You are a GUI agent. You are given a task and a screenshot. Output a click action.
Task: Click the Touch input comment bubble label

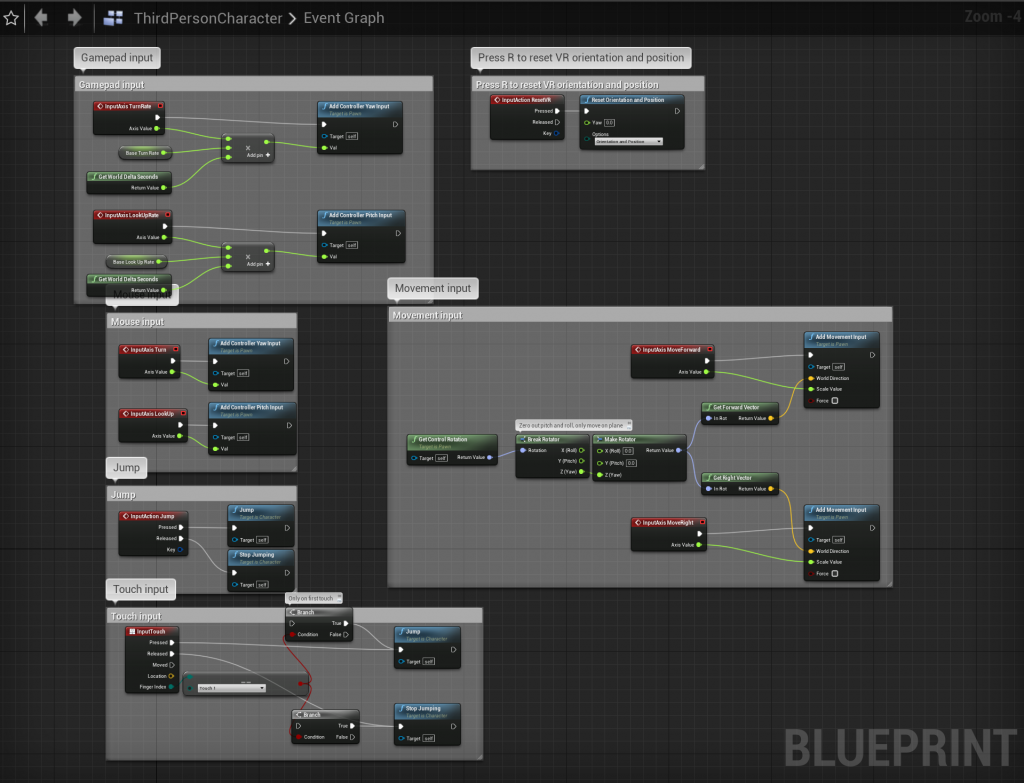[x=140, y=588]
